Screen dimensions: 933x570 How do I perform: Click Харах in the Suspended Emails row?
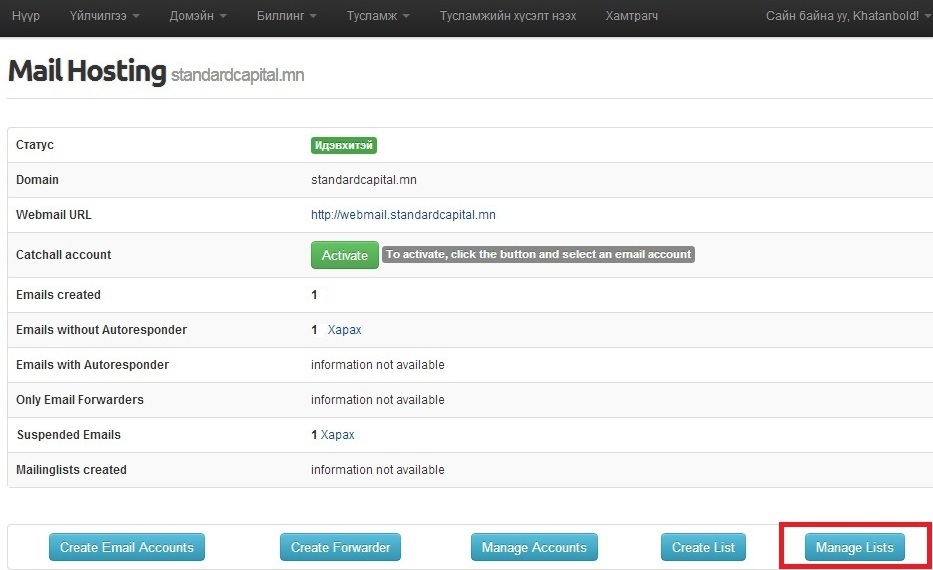(337, 435)
